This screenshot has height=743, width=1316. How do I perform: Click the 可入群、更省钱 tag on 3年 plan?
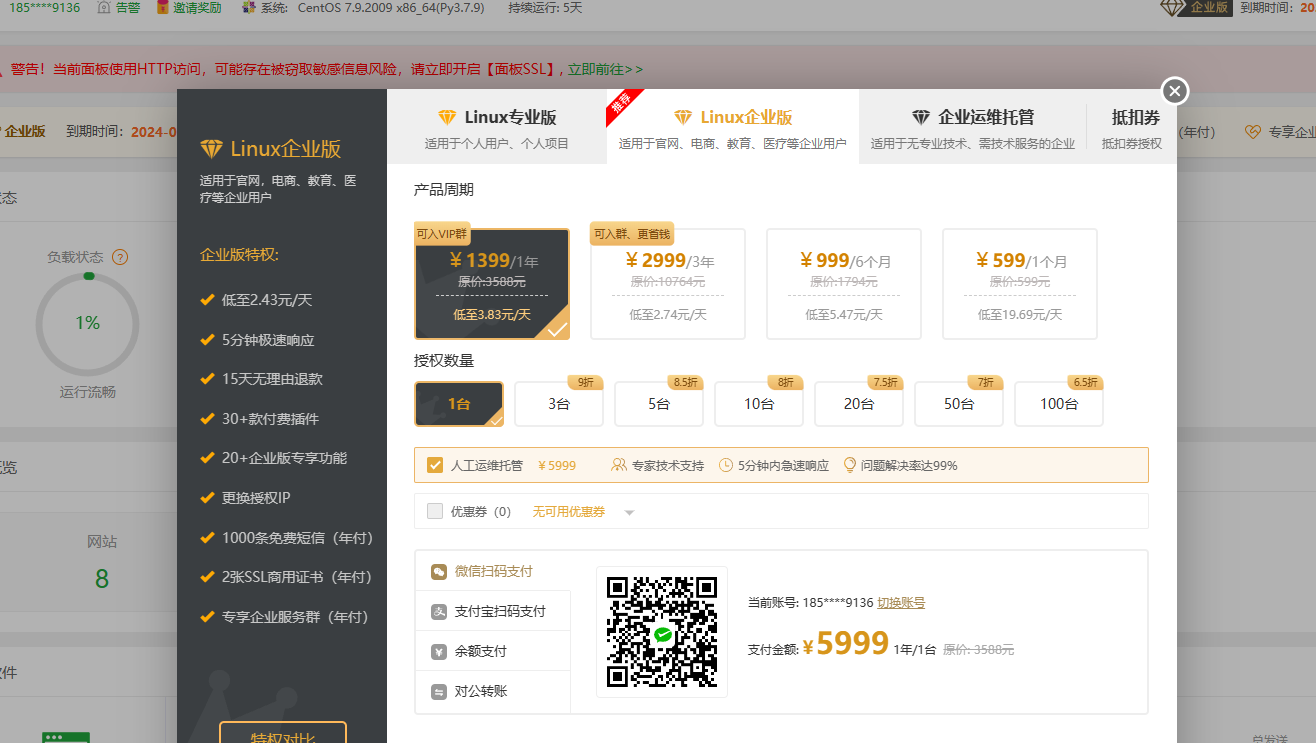(x=632, y=234)
